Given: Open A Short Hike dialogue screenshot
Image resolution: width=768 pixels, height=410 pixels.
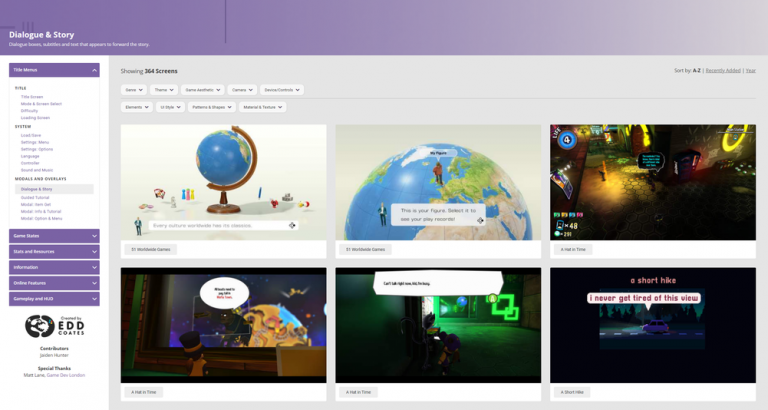Looking at the screenshot, I should tap(652, 325).
